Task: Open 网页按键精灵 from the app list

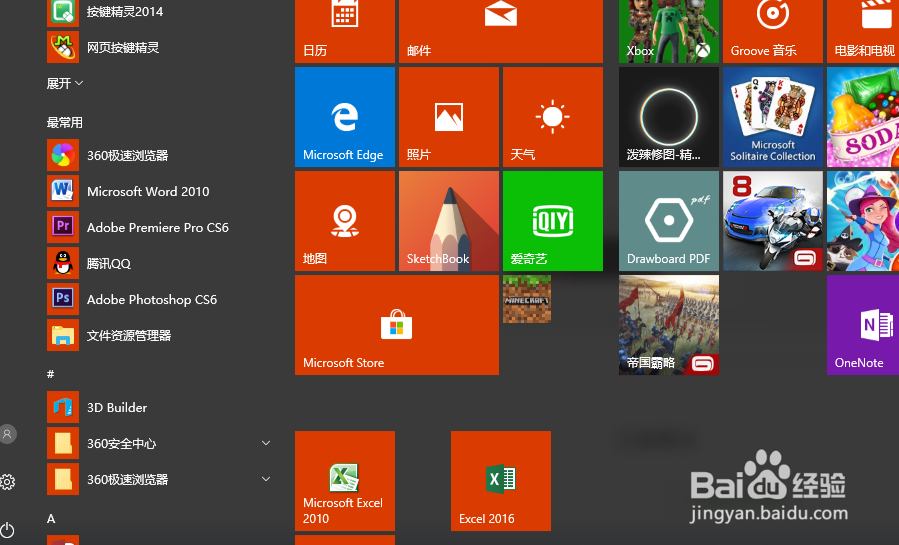Action: point(161,47)
